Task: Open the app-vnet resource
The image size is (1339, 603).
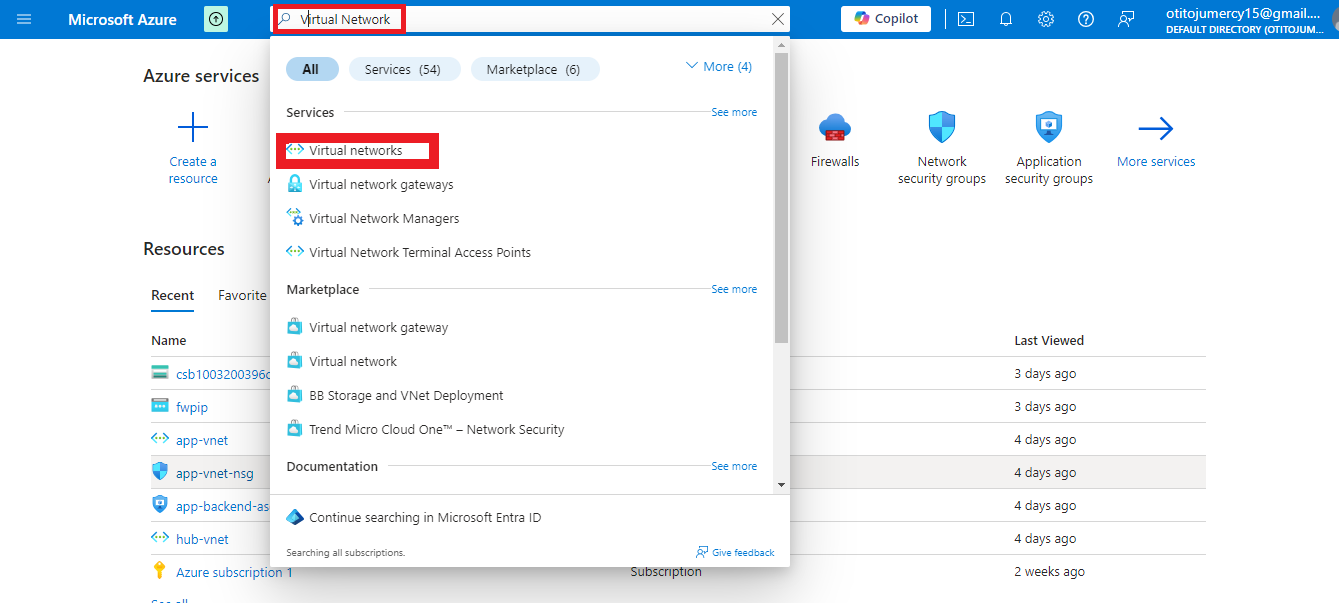Action: point(202,440)
